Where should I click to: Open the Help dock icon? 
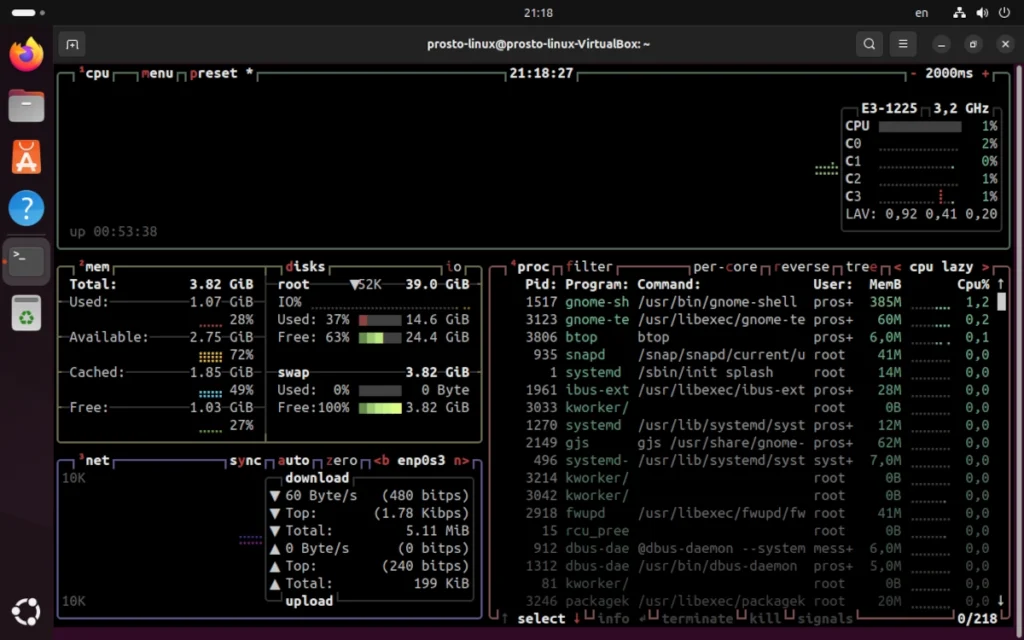[26, 208]
